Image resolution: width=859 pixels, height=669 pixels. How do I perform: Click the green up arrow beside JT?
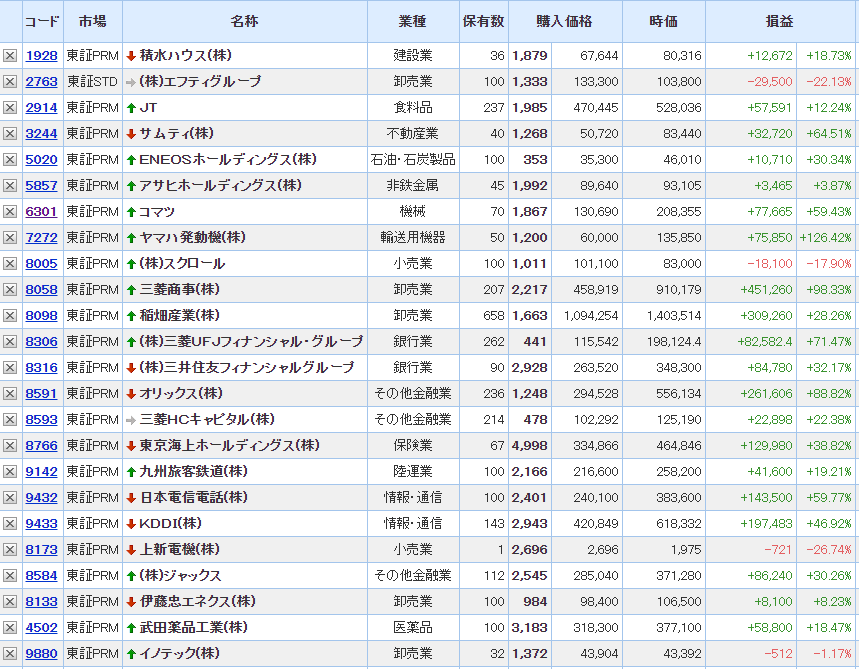131,108
